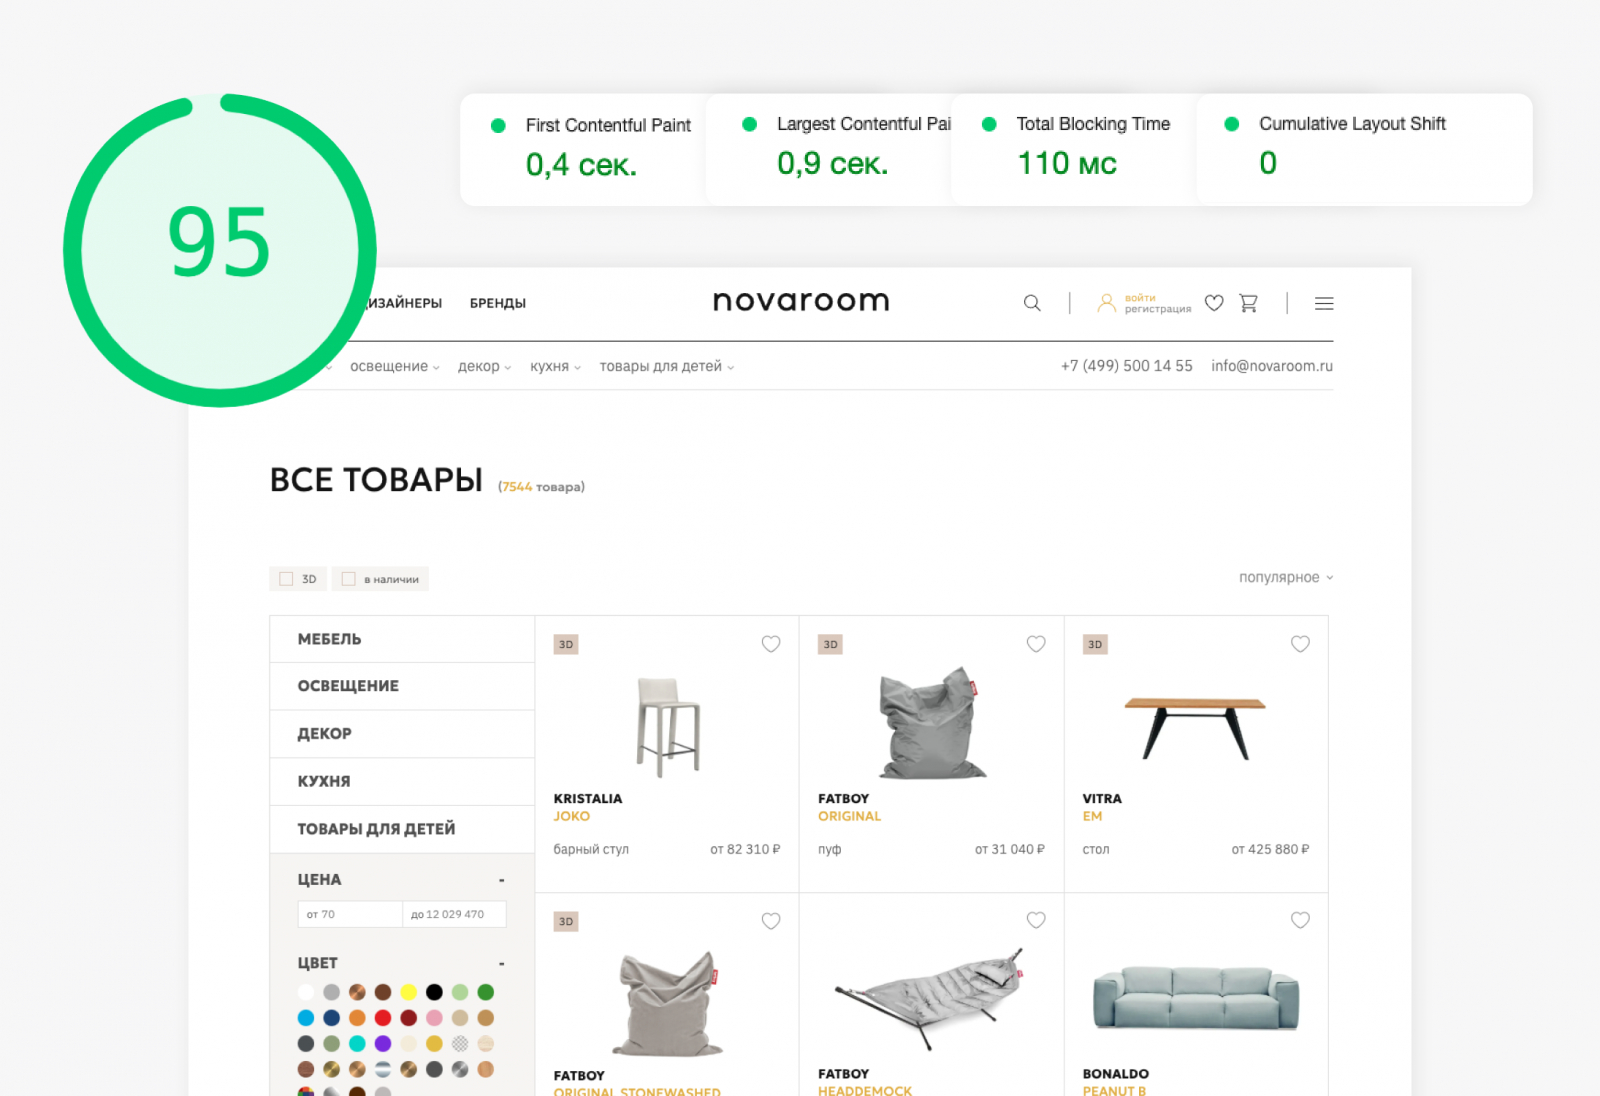Click the user account icon

coord(1106,303)
